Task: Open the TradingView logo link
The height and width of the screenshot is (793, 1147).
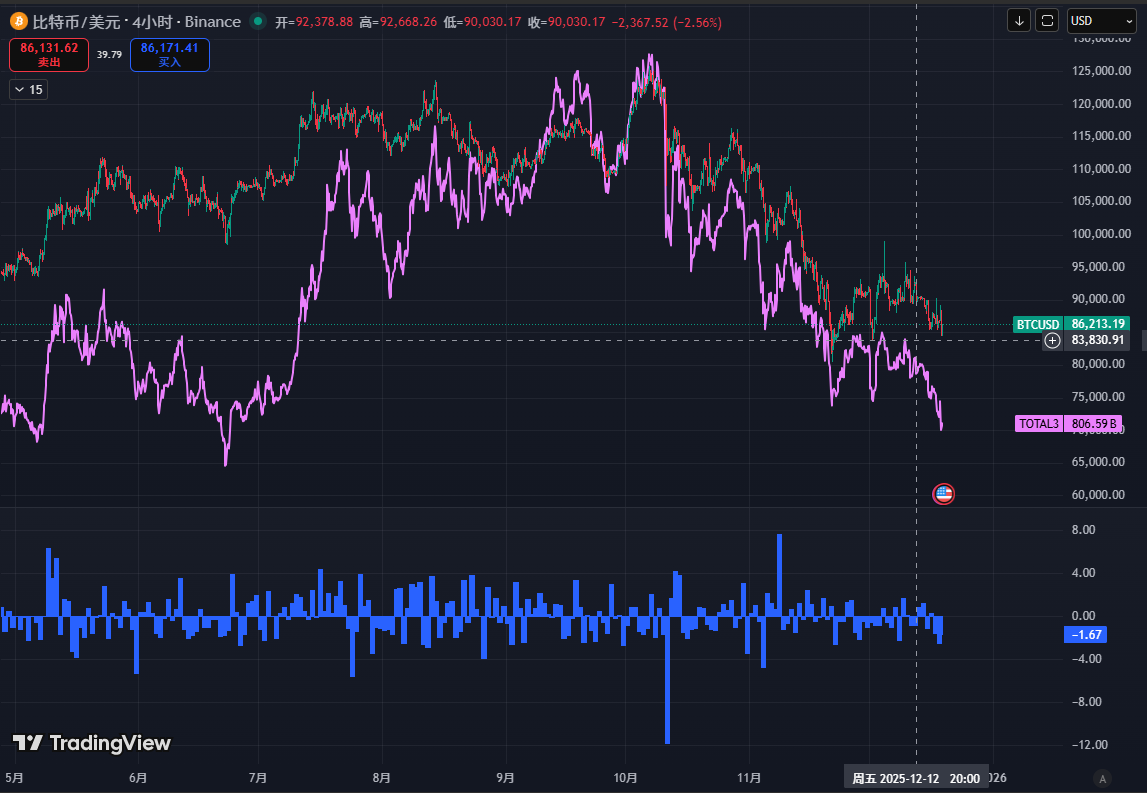Action: point(92,743)
